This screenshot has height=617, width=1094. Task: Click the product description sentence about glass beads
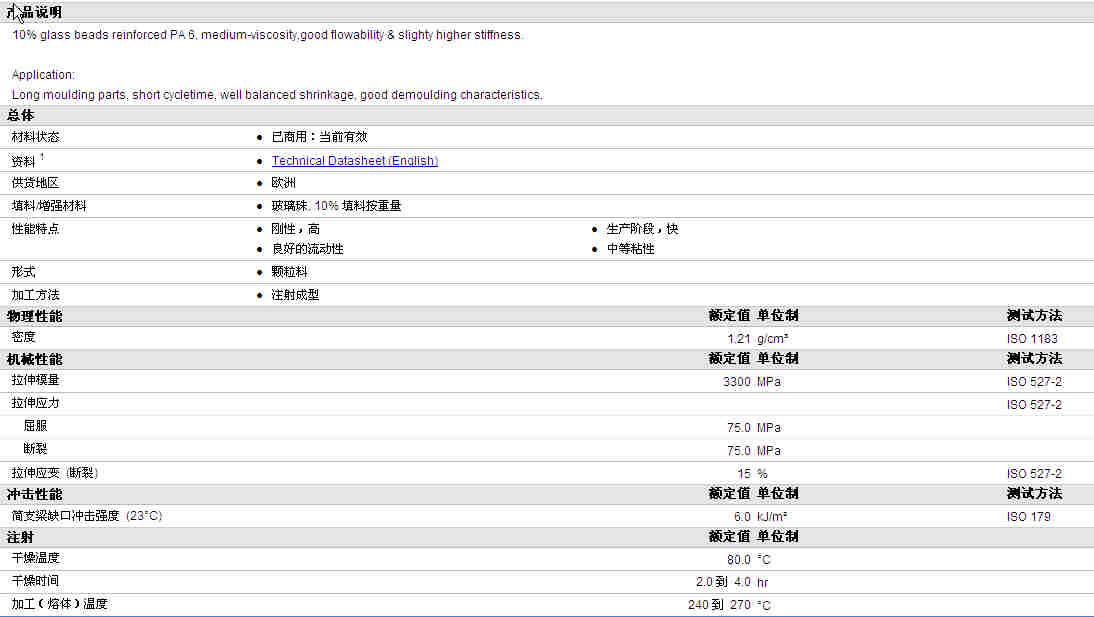point(267,35)
